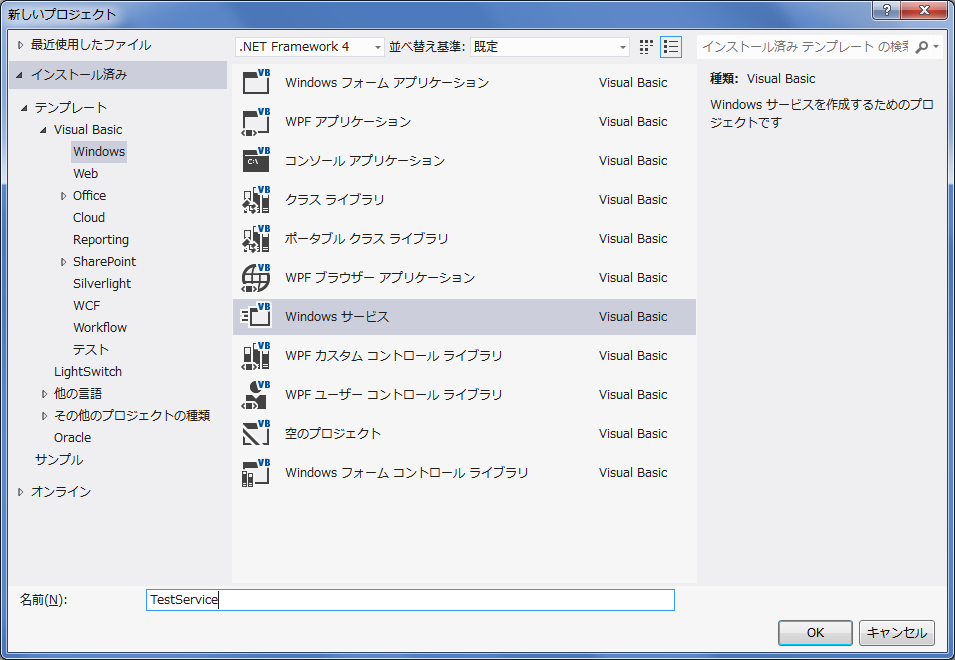Open the help question mark button
Image resolution: width=955 pixels, height=660 pixels.
pyautogui.click(x=887, y=10)
